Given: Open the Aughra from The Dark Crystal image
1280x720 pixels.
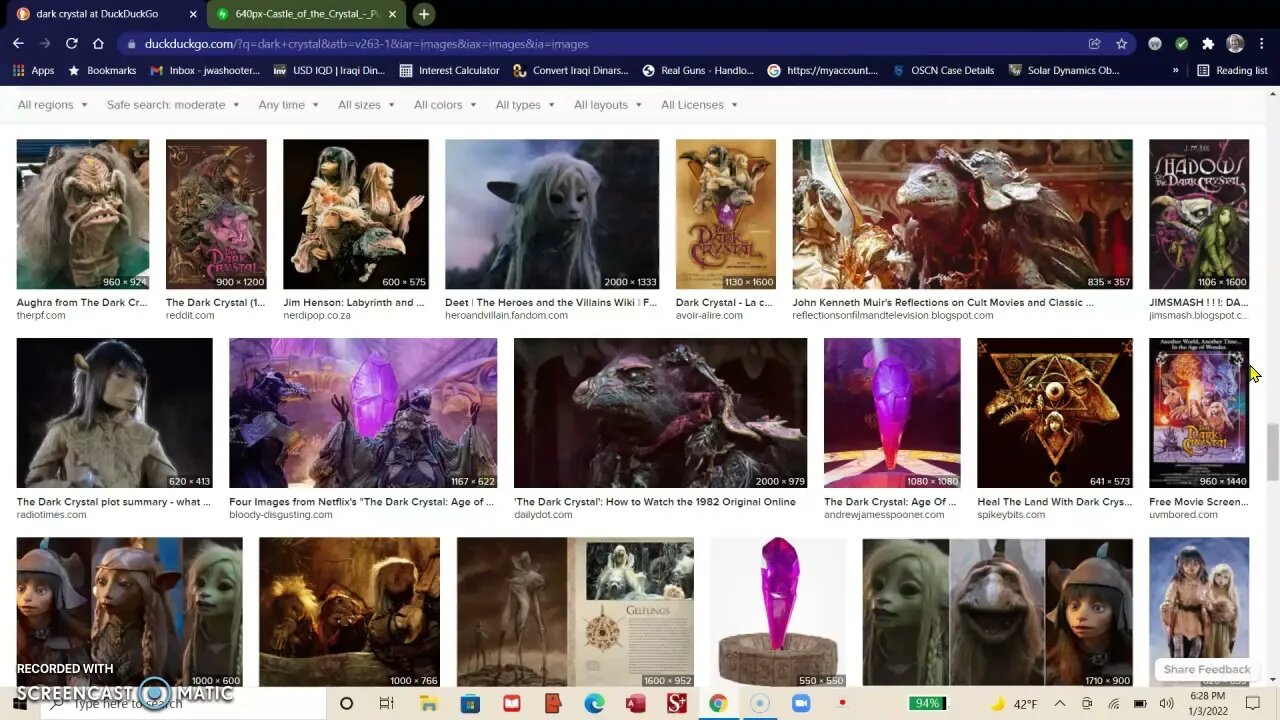Looking at the screenshot, I should [x=82, y=214].
